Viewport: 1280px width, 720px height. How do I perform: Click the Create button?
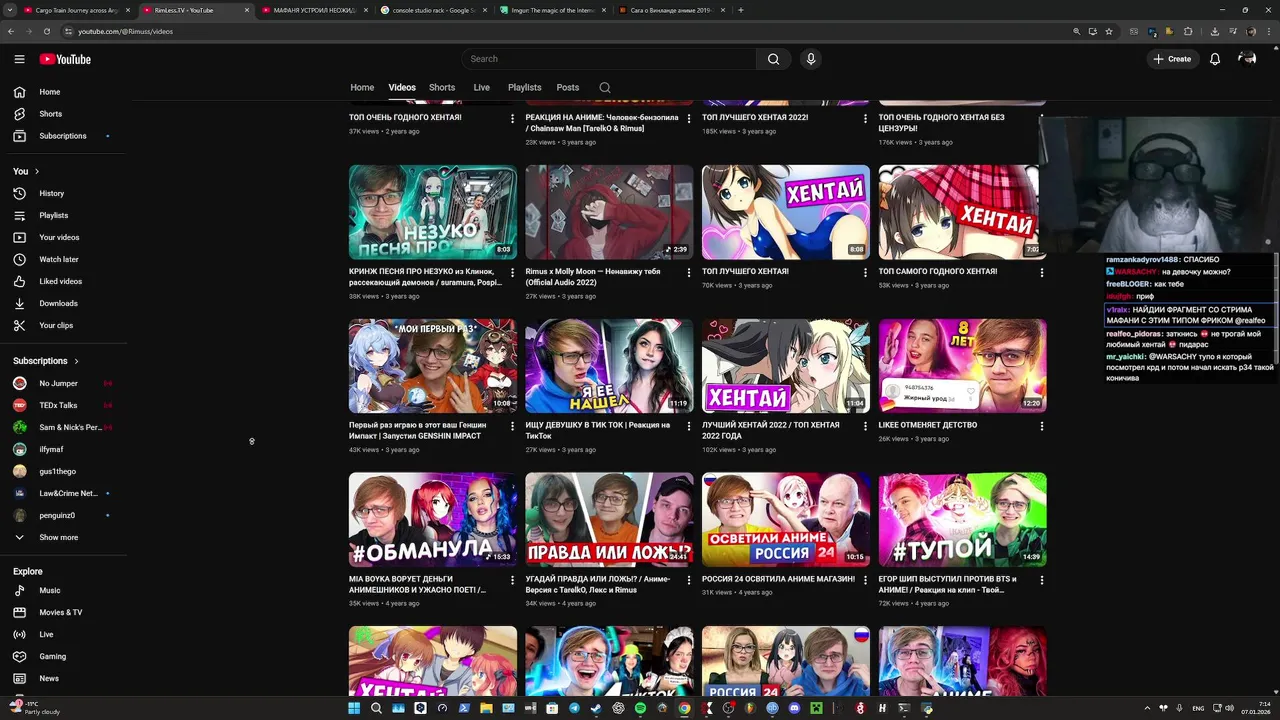(x=1172, y=59)
